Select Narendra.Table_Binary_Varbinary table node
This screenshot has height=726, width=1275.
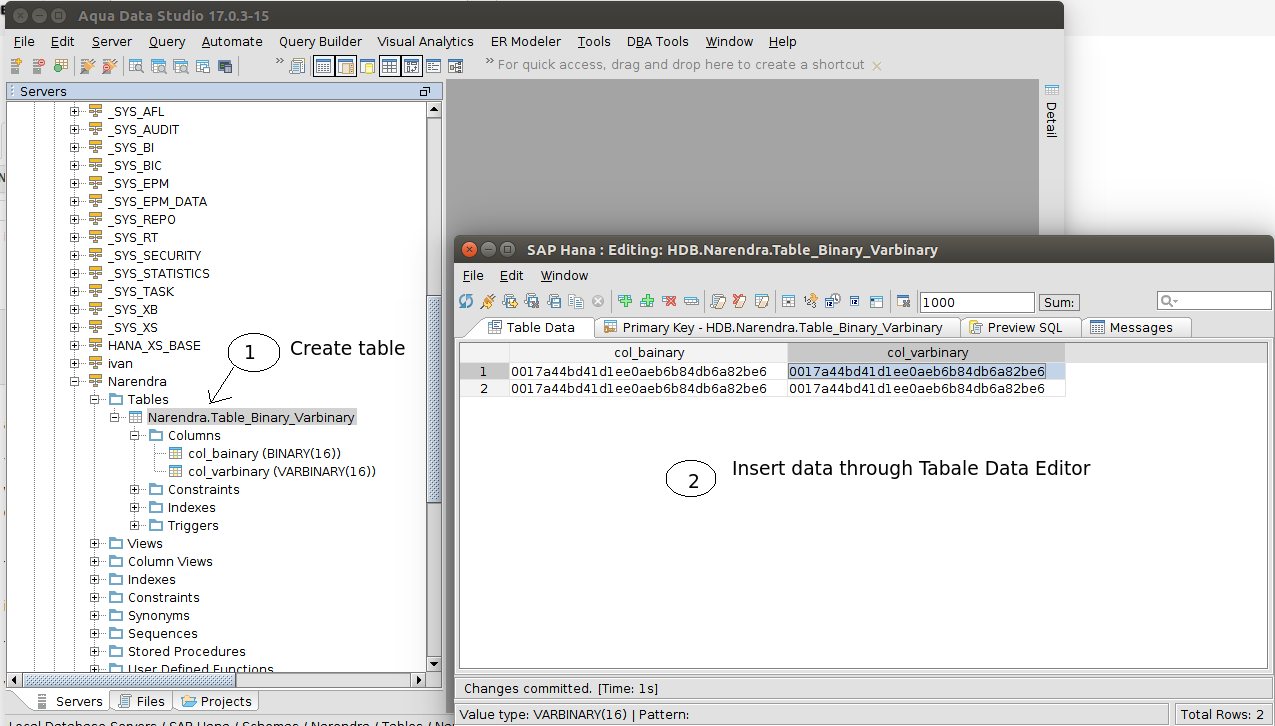[x=251, y=418]
